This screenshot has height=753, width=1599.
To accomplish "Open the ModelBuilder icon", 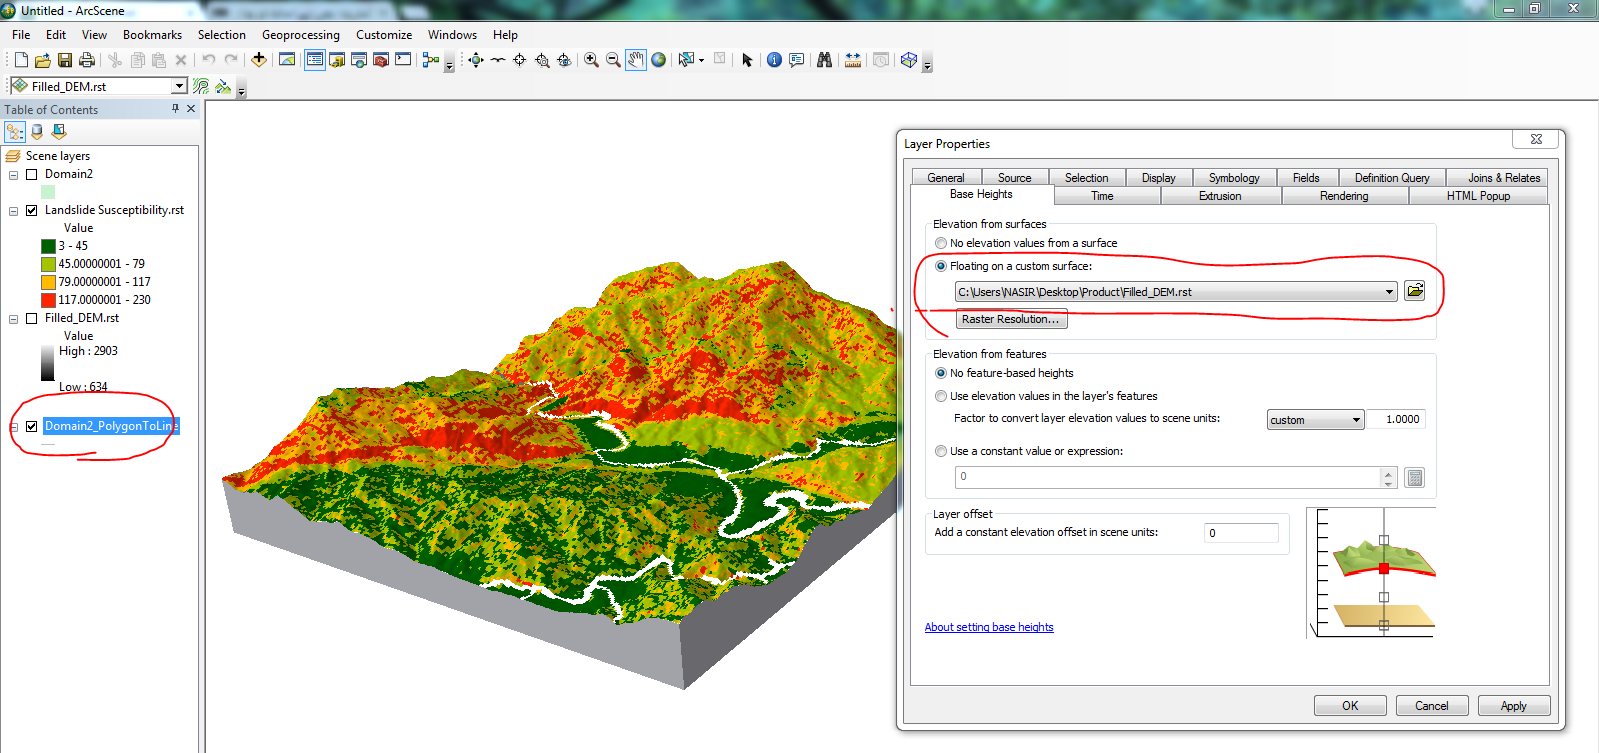I will (431, 60).
